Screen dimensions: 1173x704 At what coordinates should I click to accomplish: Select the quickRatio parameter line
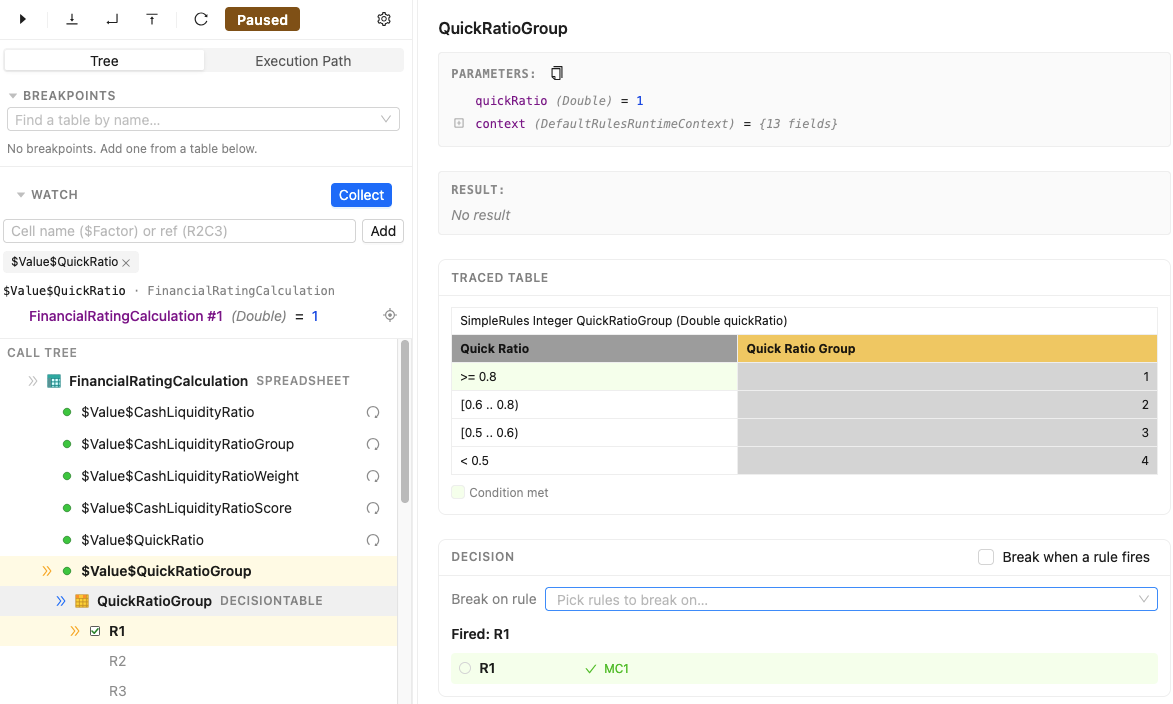click(x=559, y=101)
